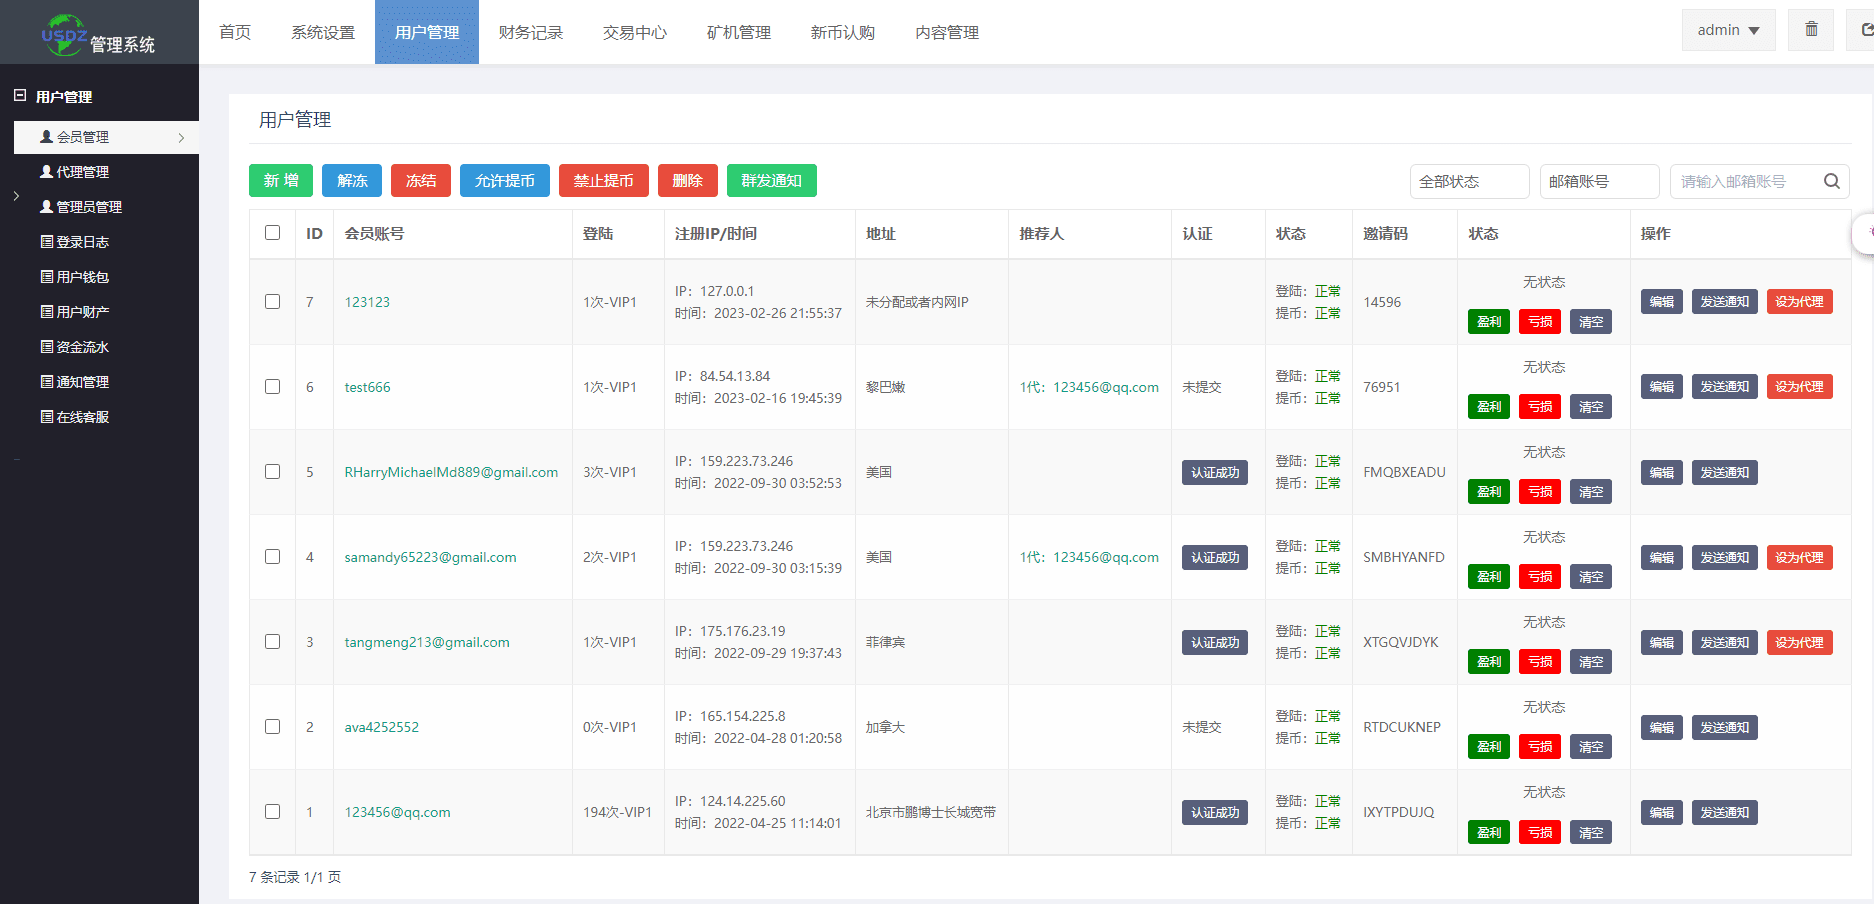Click the 登录日志 list icon in sidebar
Viewport: 1874px width, 904px height.
(46, 242)
